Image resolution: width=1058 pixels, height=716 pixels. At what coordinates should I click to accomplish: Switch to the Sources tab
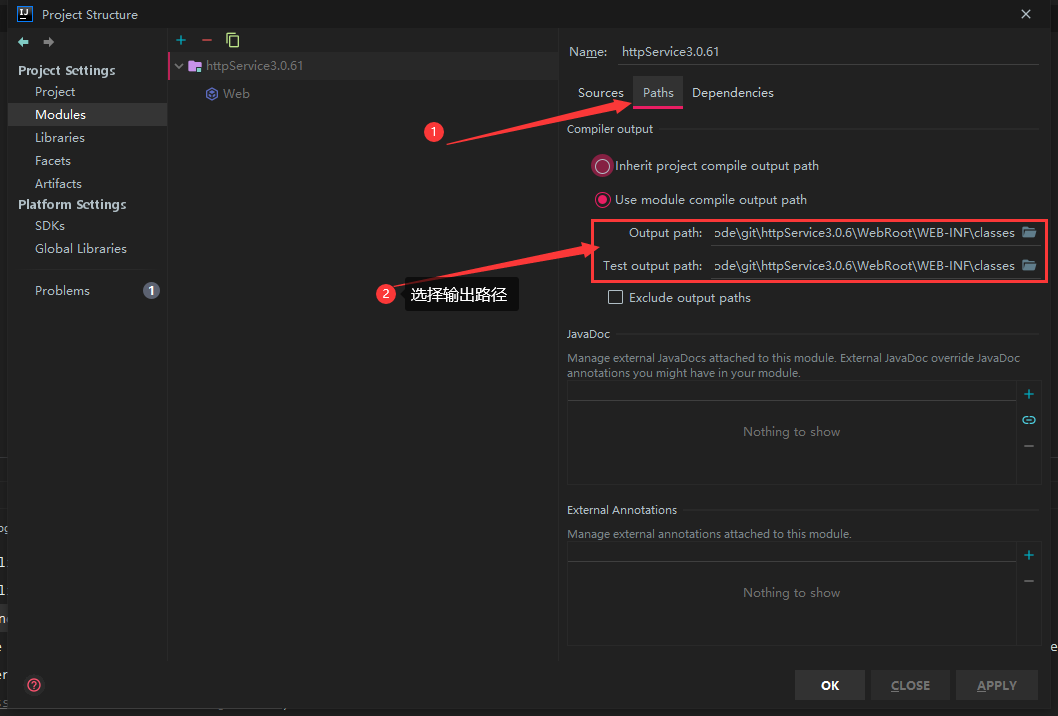(600, 92)
